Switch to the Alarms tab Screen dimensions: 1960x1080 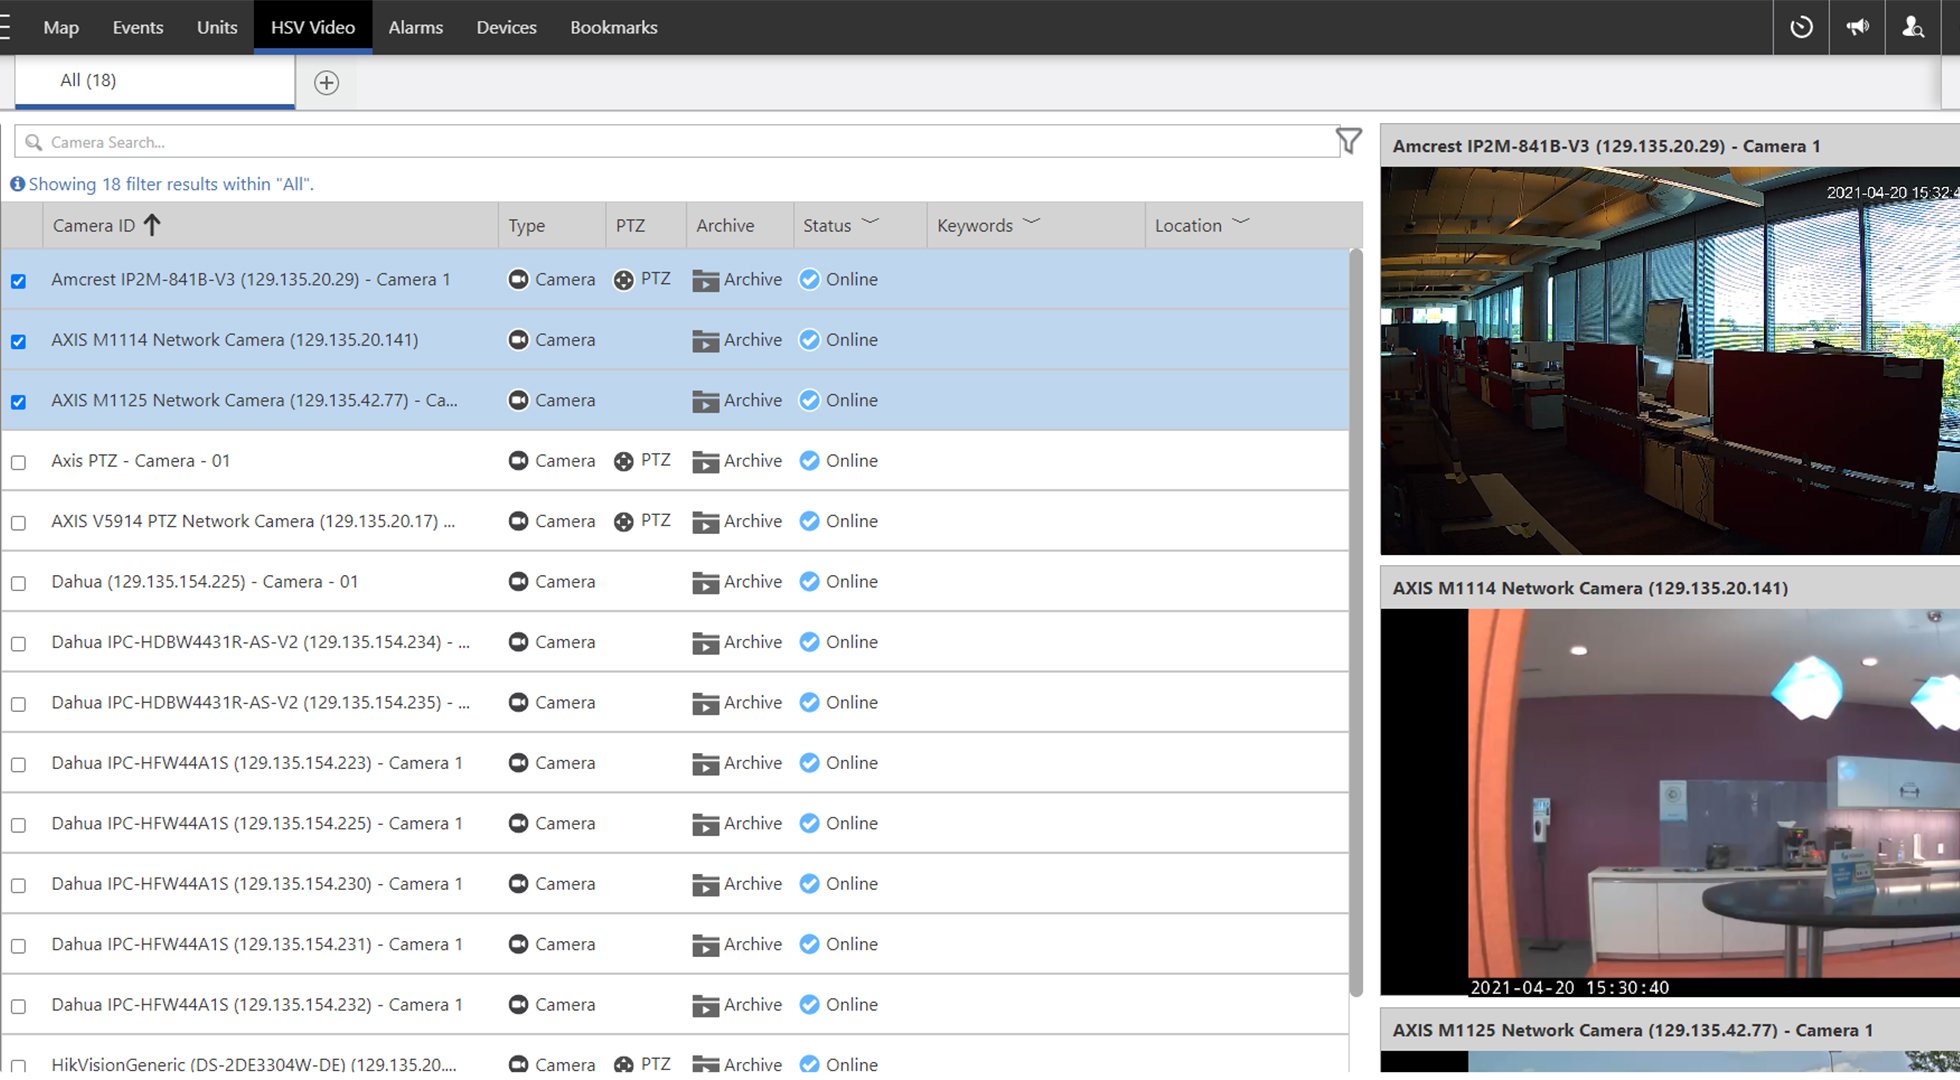pyautogui.click(x=415, y=27)
